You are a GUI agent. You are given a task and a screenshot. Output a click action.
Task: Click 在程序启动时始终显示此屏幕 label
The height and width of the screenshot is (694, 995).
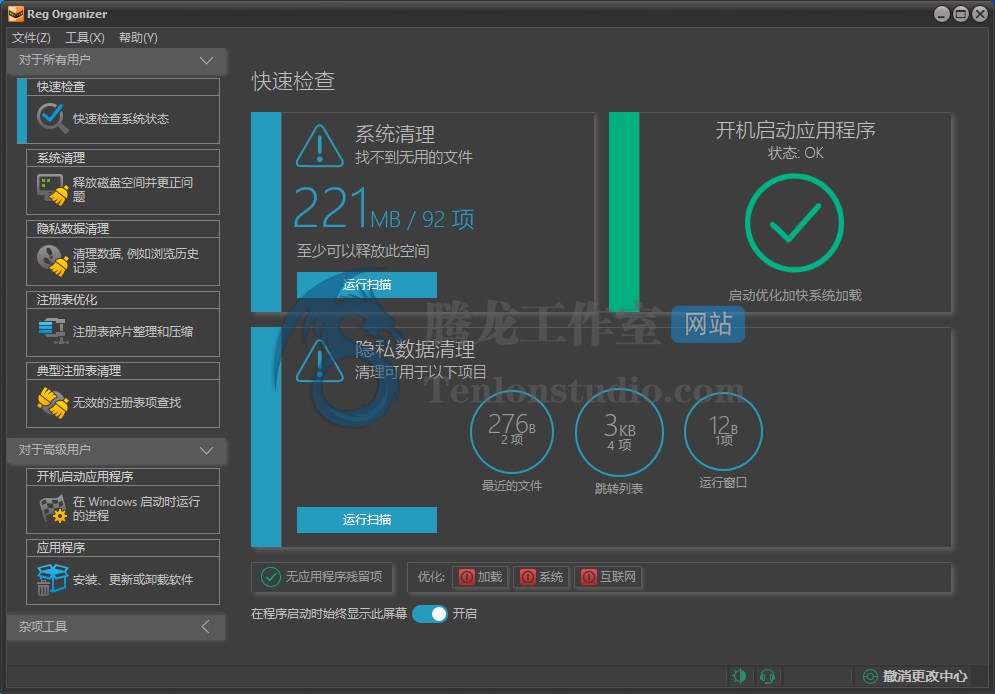pyautogui.click(x=329, y=613)
